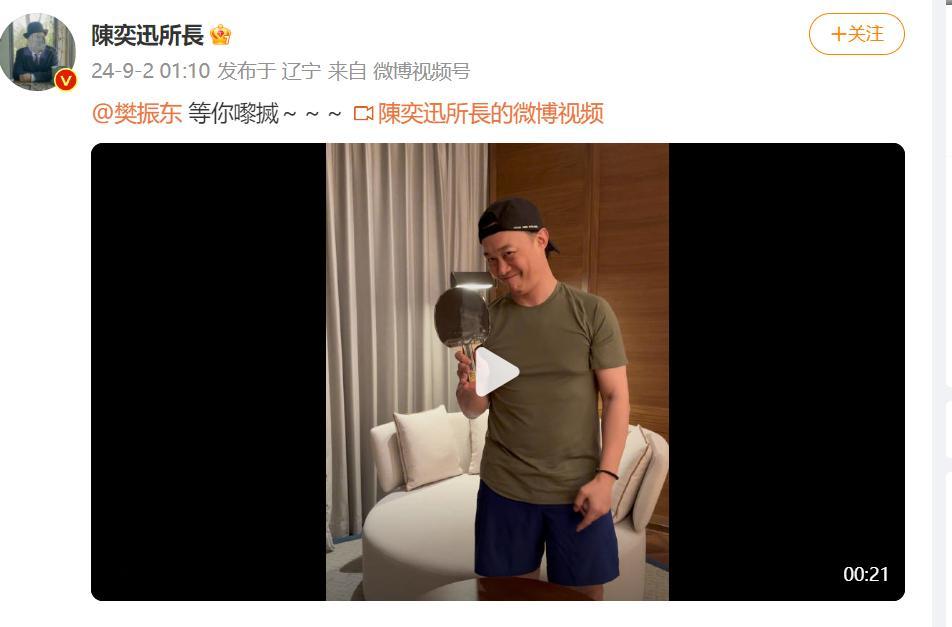Click the man's face in the video frame
Screen dimensions: 952x627
[x=518, y=259]
